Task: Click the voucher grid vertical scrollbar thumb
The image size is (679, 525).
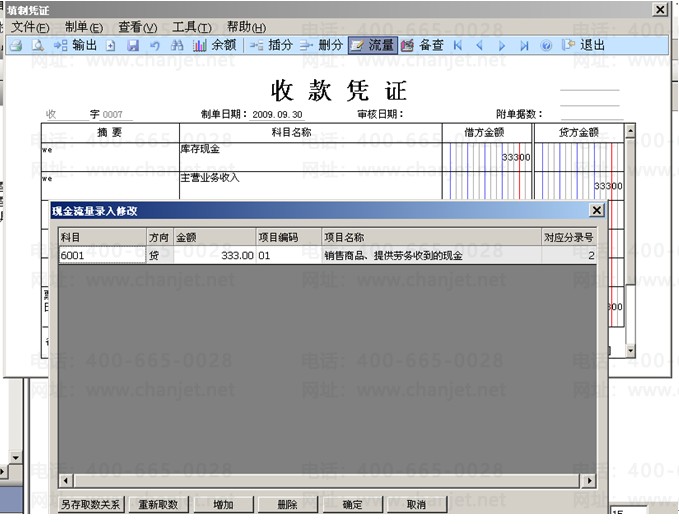Action: coord(630,211)
